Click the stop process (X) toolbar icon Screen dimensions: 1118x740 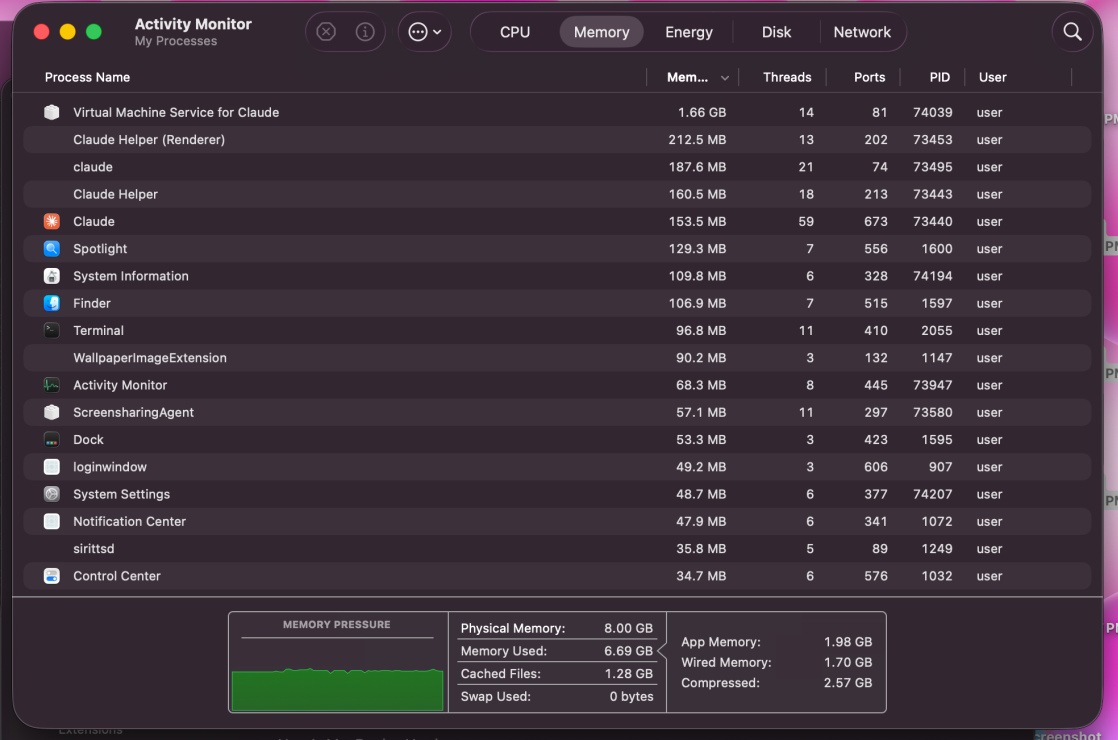[x=326, y=31]
